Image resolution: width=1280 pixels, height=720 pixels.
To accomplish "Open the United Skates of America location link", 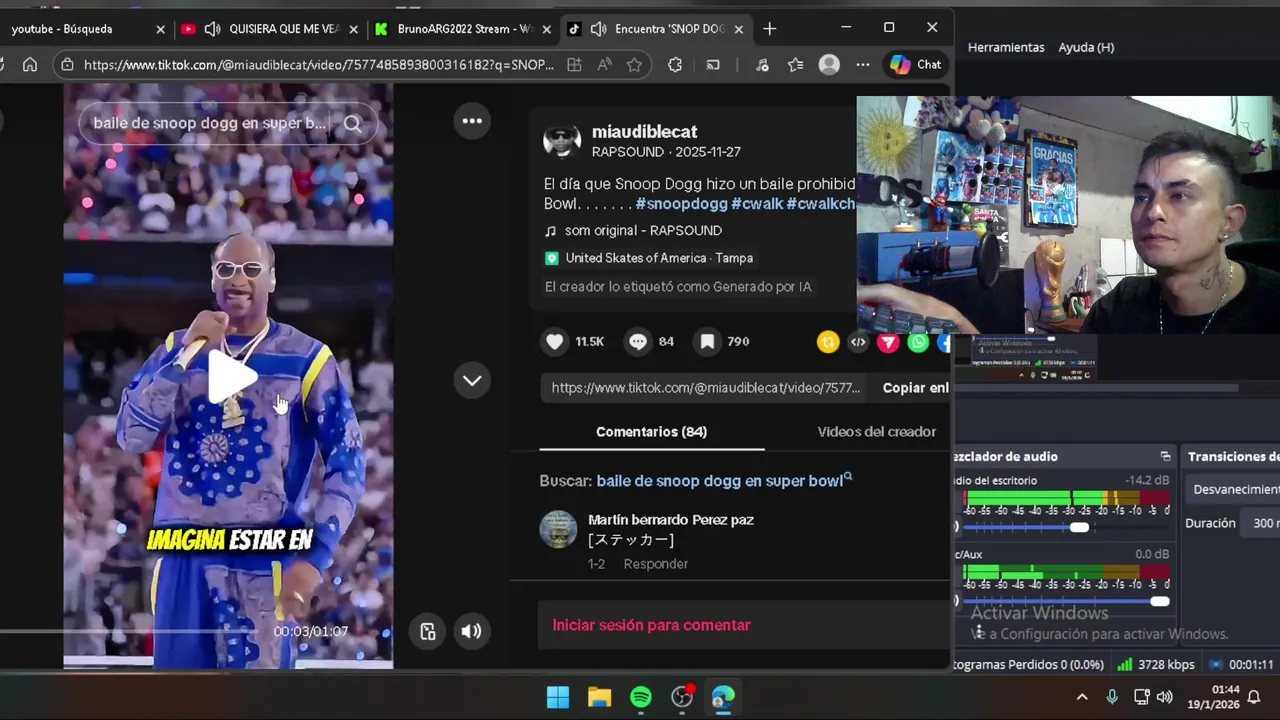I will tap(659, 258).
